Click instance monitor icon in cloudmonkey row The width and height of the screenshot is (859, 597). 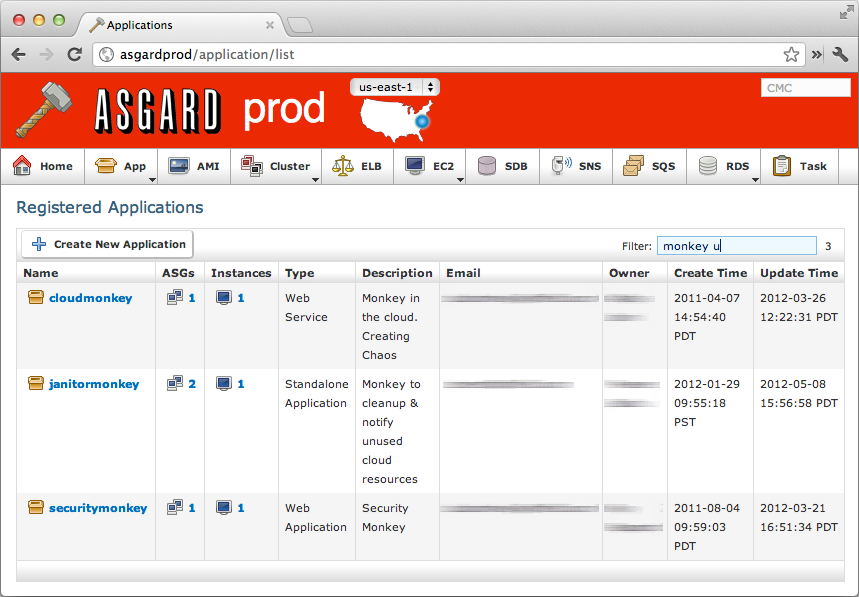224,298
